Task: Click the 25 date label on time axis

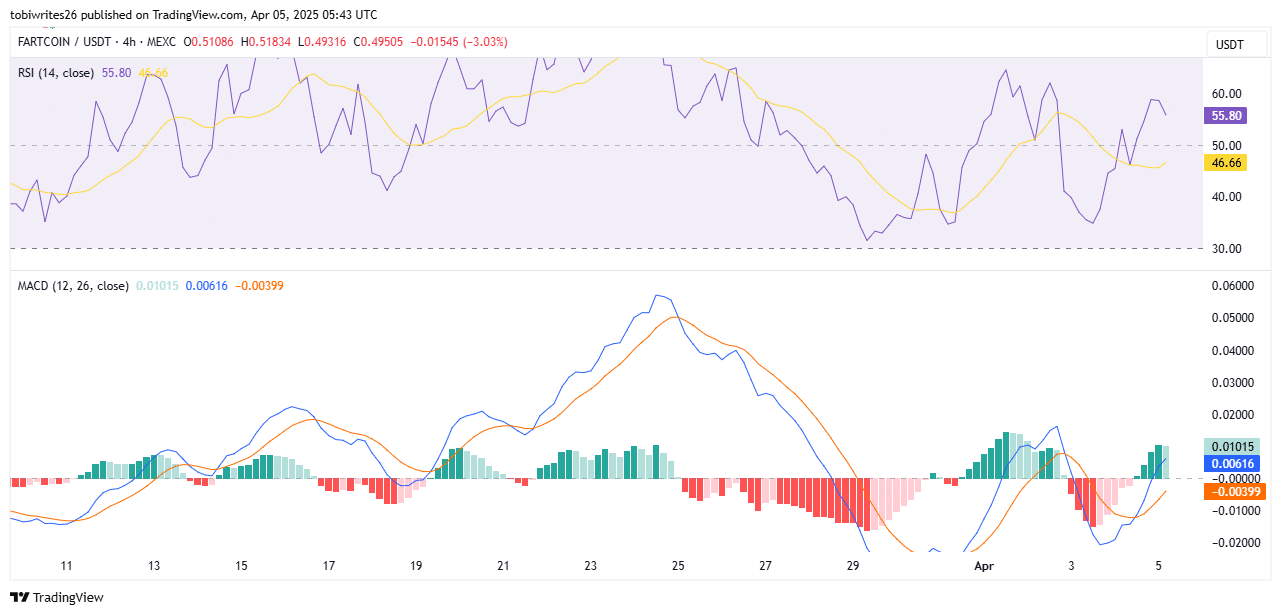Action: click(678, 566)
